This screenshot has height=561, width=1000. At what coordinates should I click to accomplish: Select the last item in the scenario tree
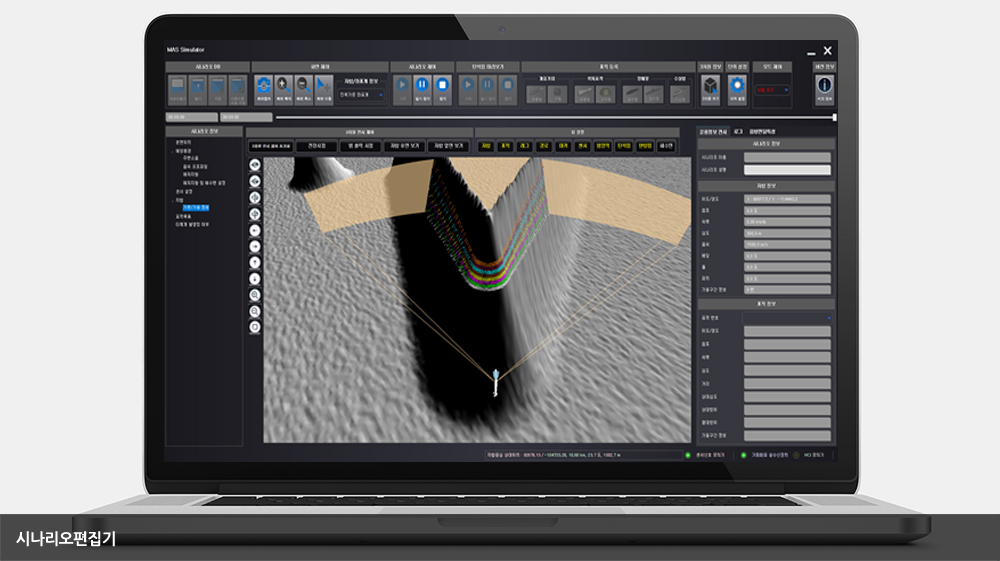point(192,224)
